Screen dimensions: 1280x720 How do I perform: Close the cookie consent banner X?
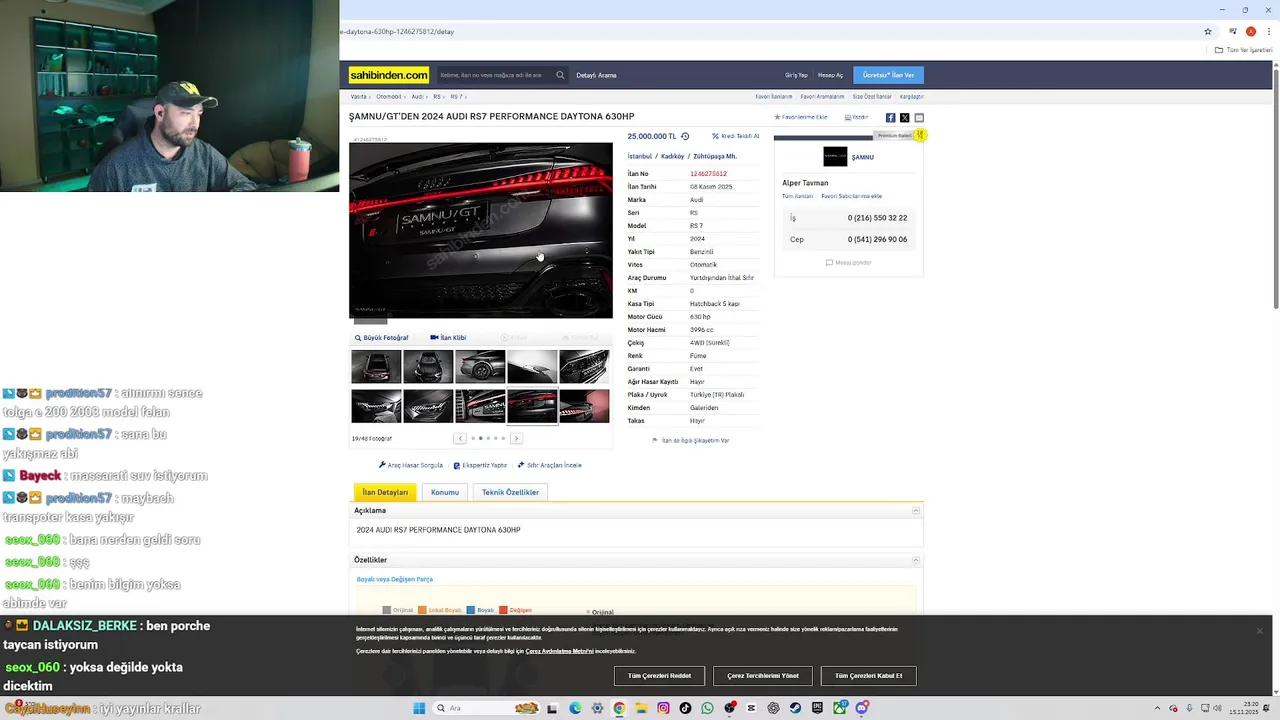tap(1259, 630)
